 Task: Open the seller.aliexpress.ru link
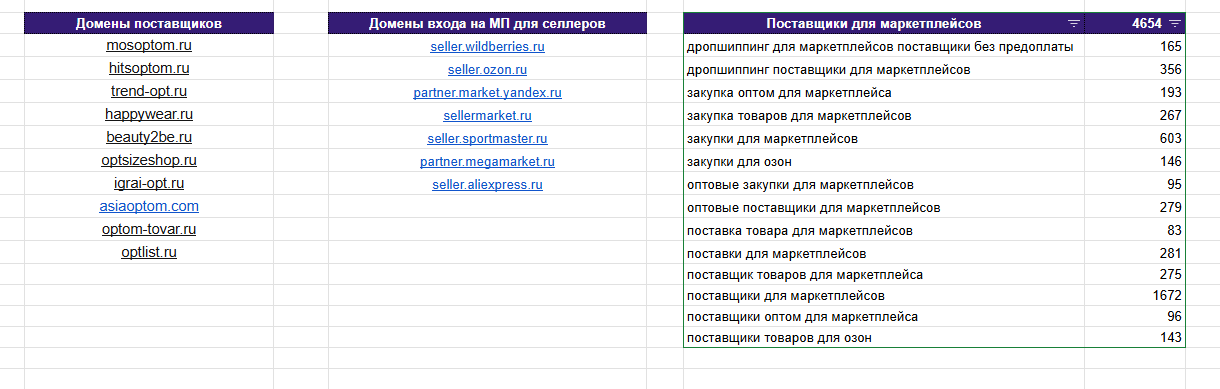pos(487,185)
